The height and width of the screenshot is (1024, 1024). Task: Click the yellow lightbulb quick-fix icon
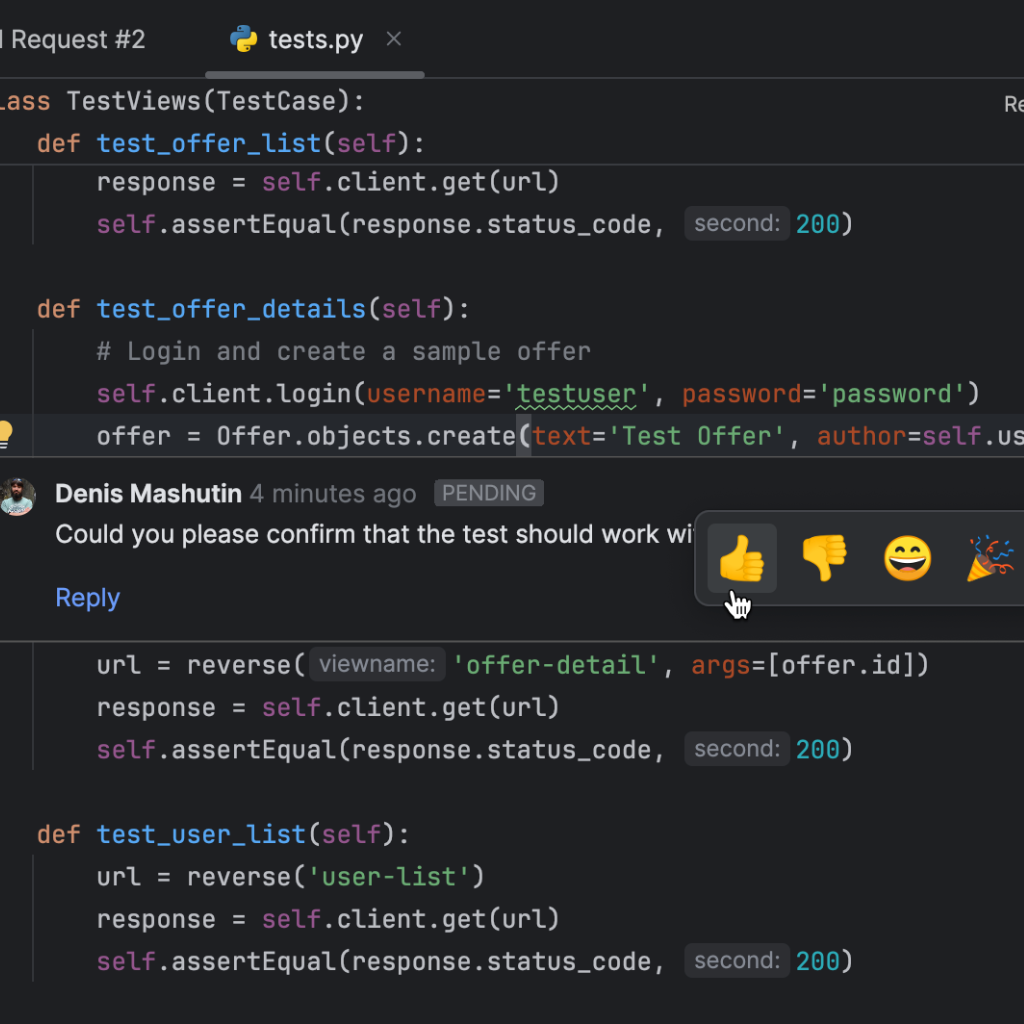5,435
